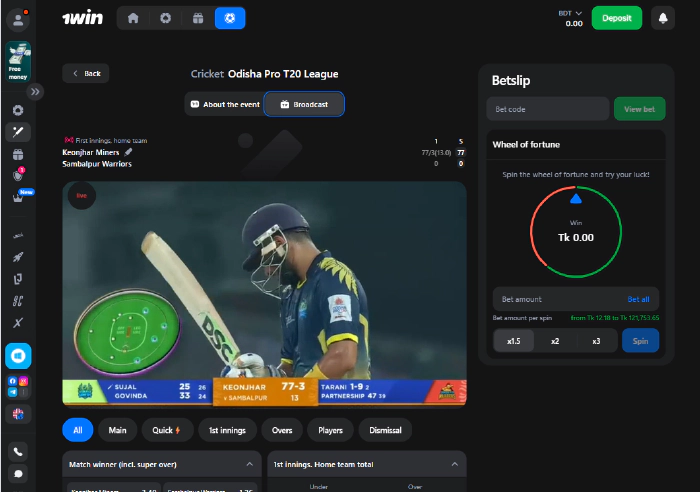Go to home via top house icon
Viewport: 700px width, 492px height.
133,18
